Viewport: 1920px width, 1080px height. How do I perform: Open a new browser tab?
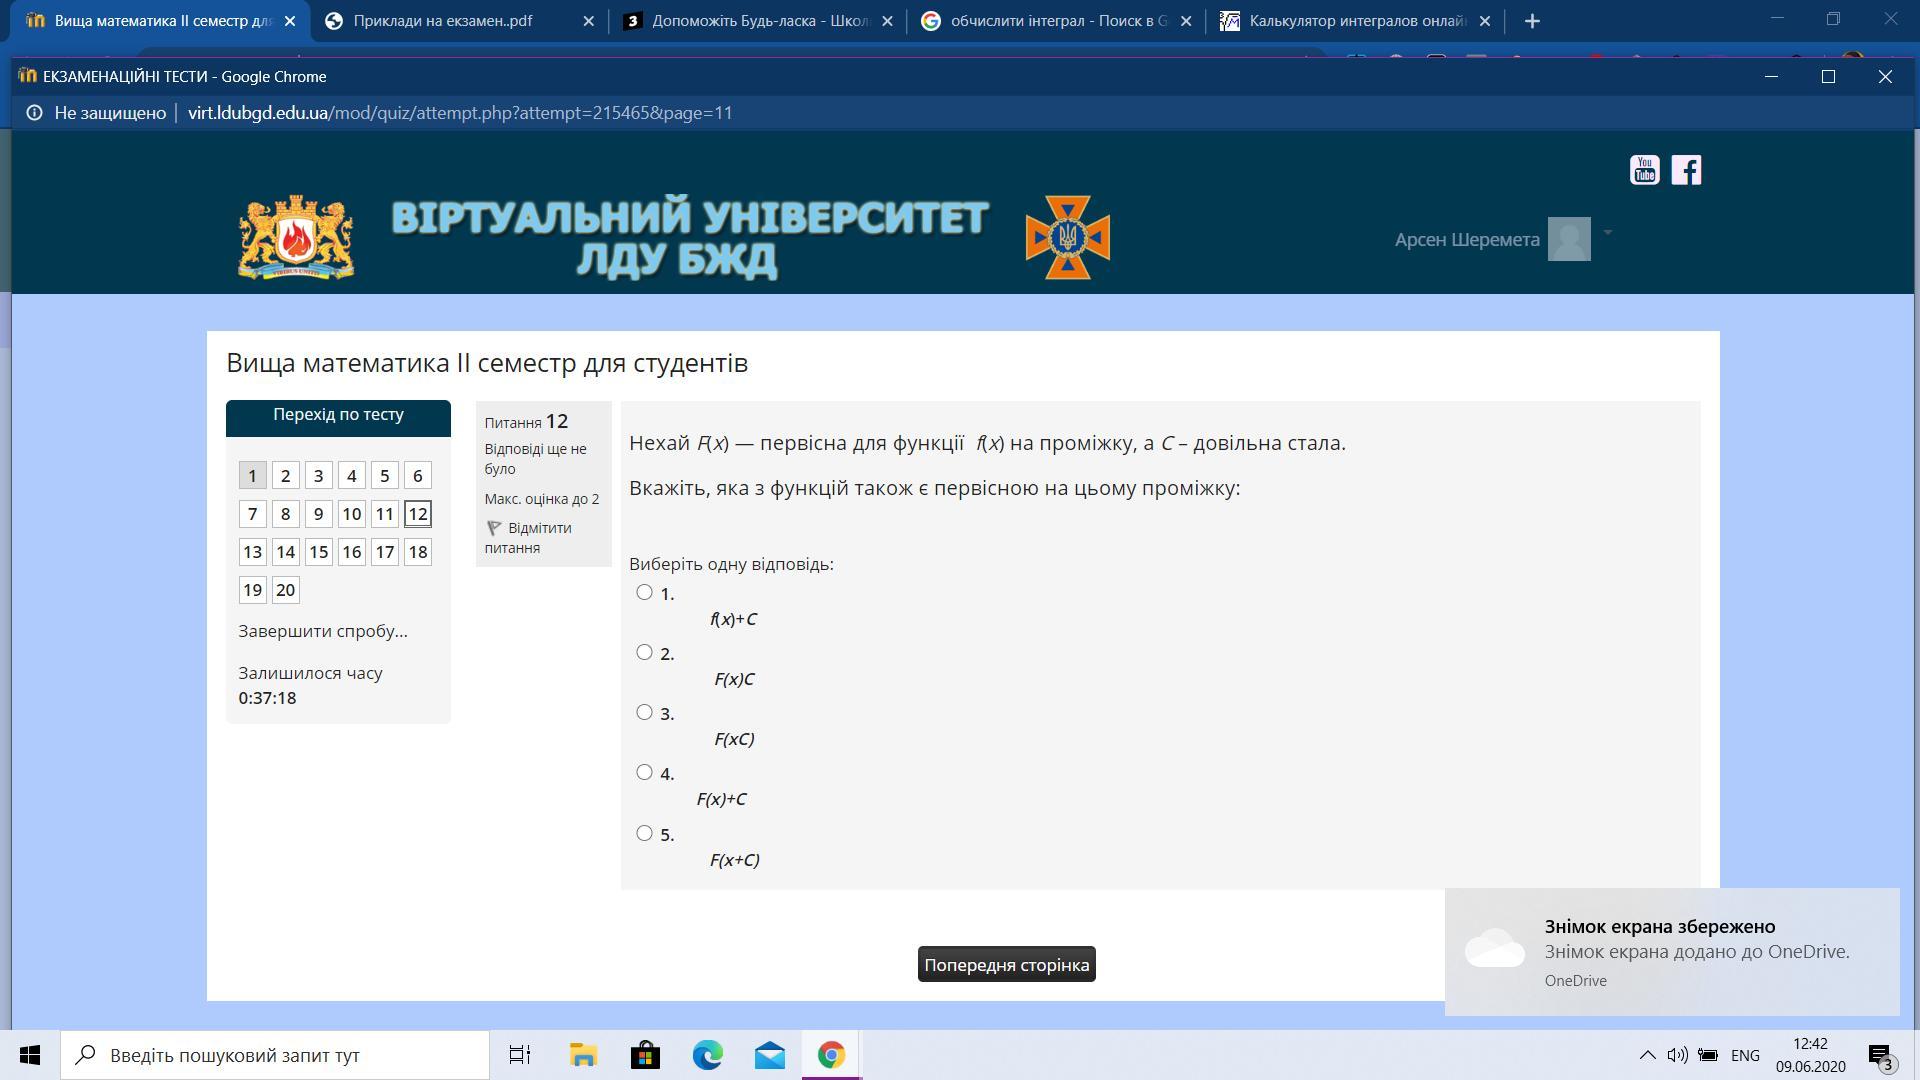(1532, 21)
